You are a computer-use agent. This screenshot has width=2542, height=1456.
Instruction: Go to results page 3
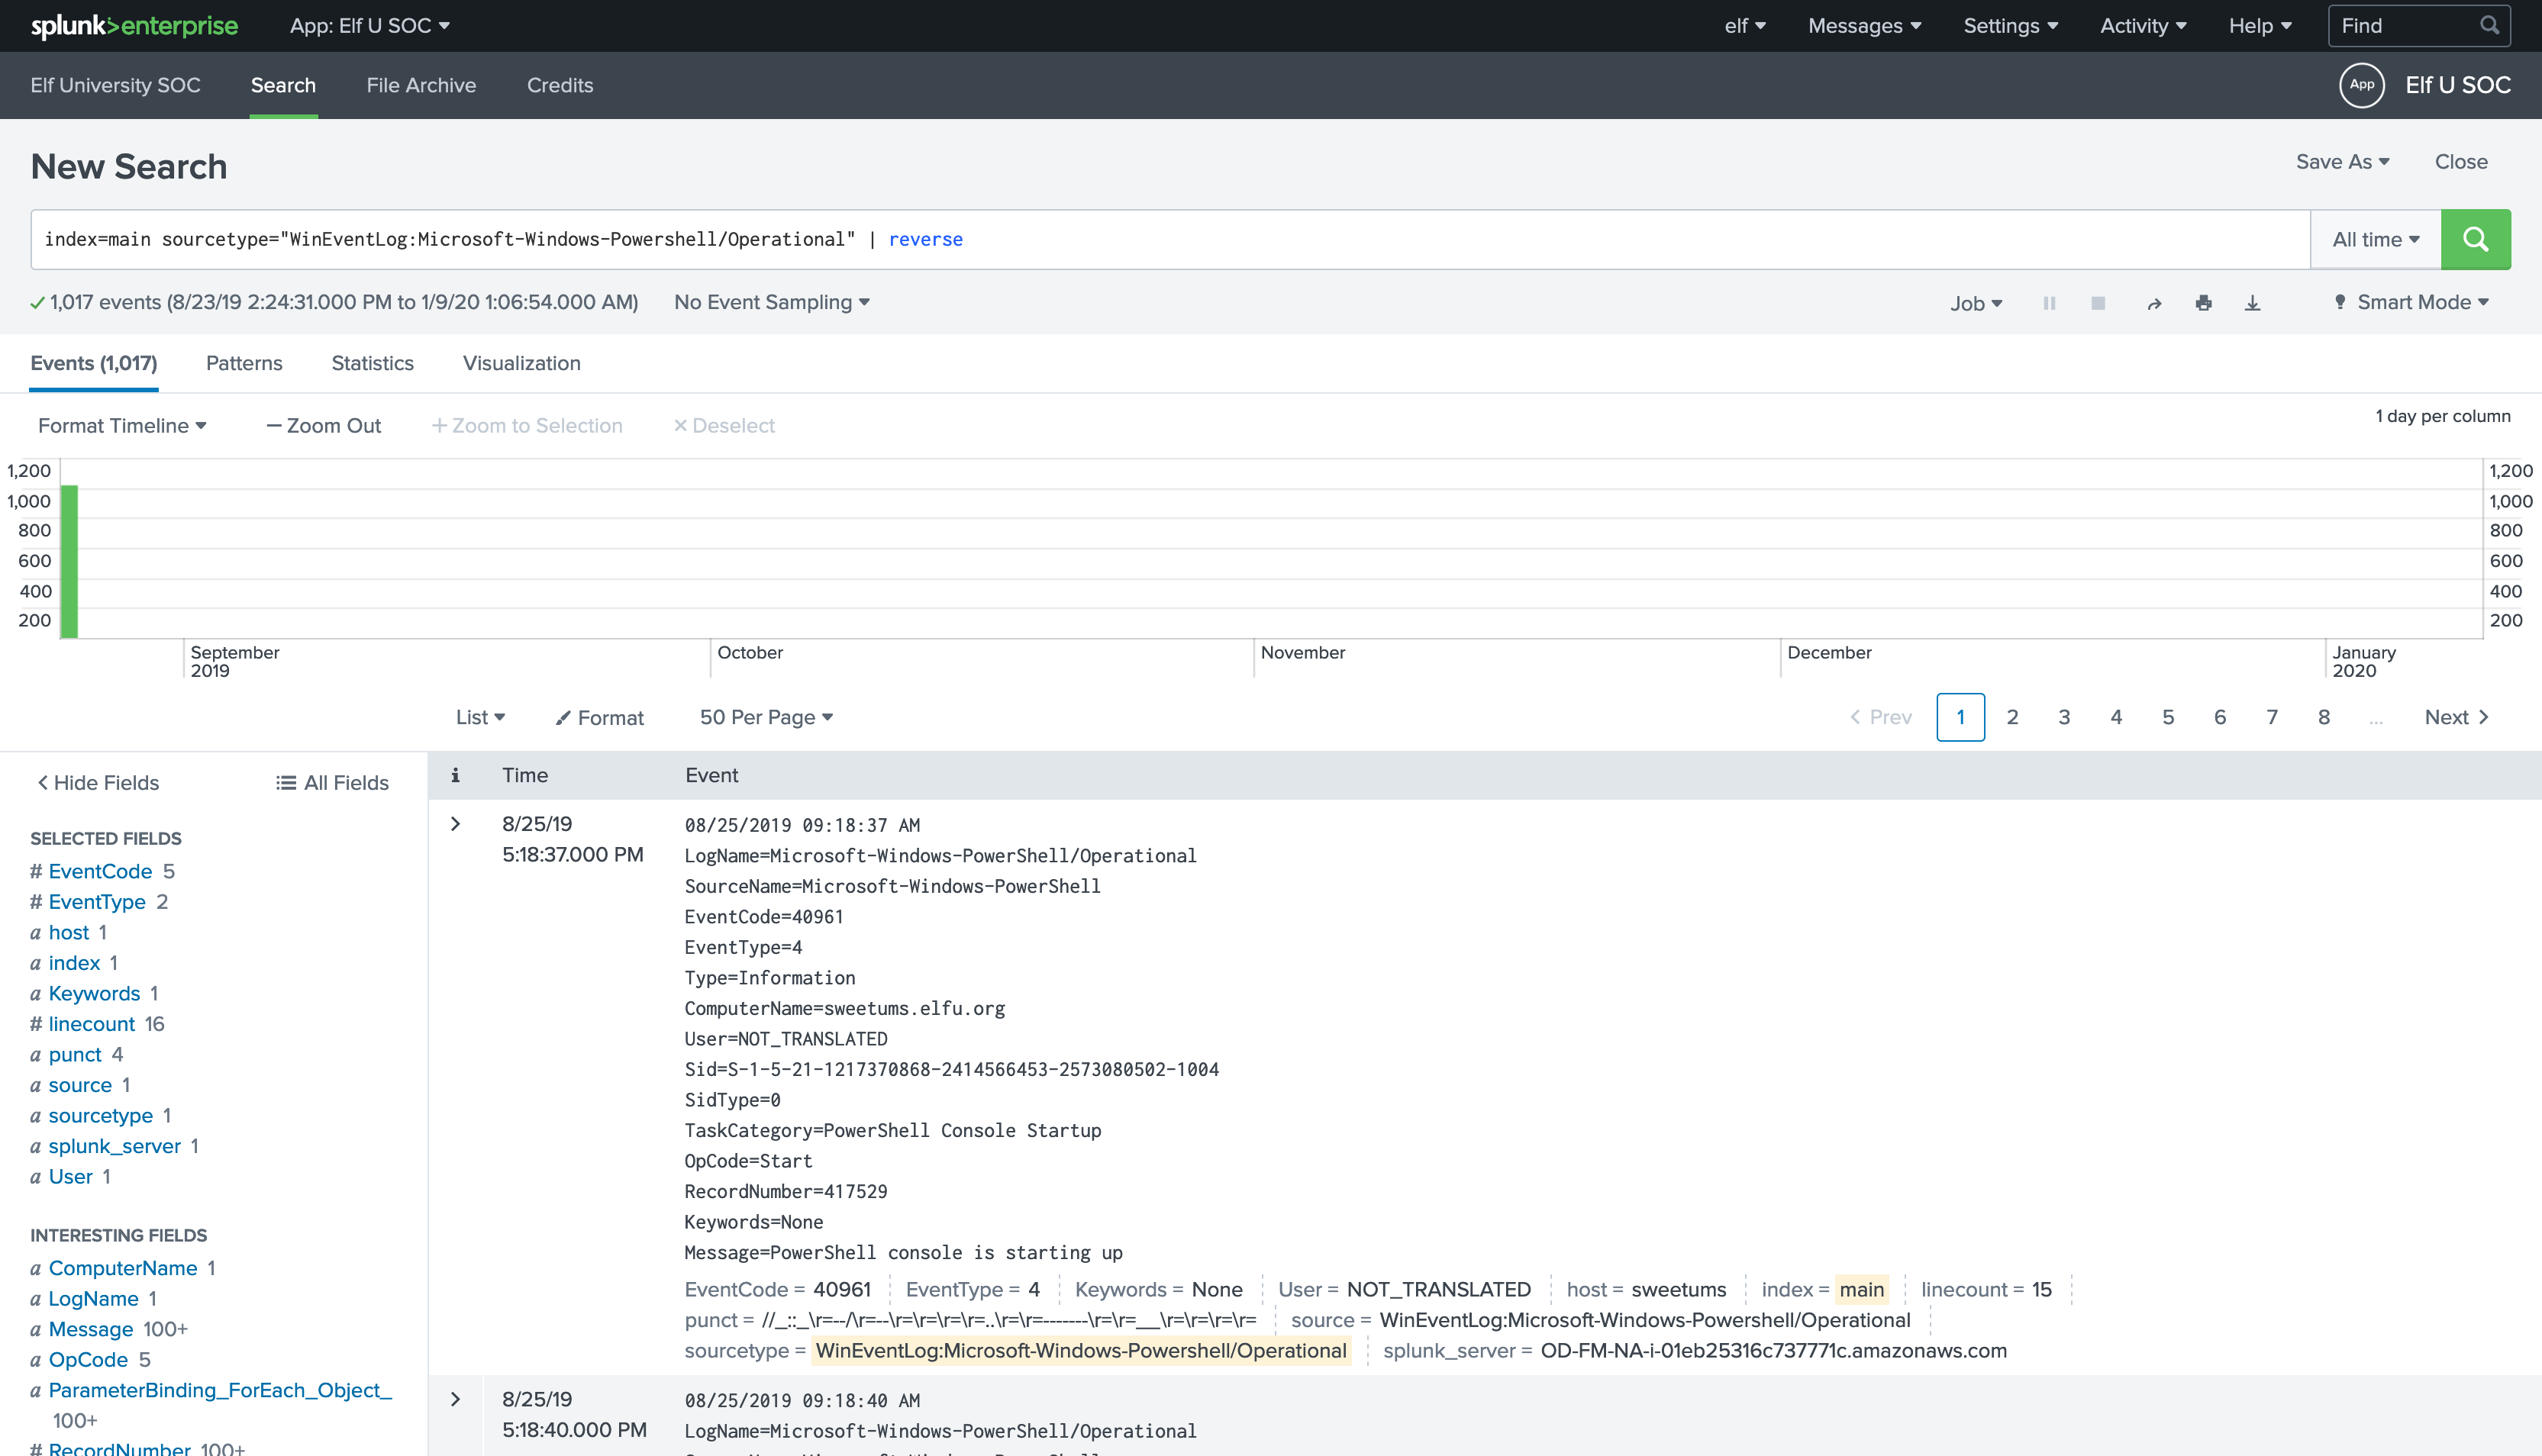(x=2064, y=717)
